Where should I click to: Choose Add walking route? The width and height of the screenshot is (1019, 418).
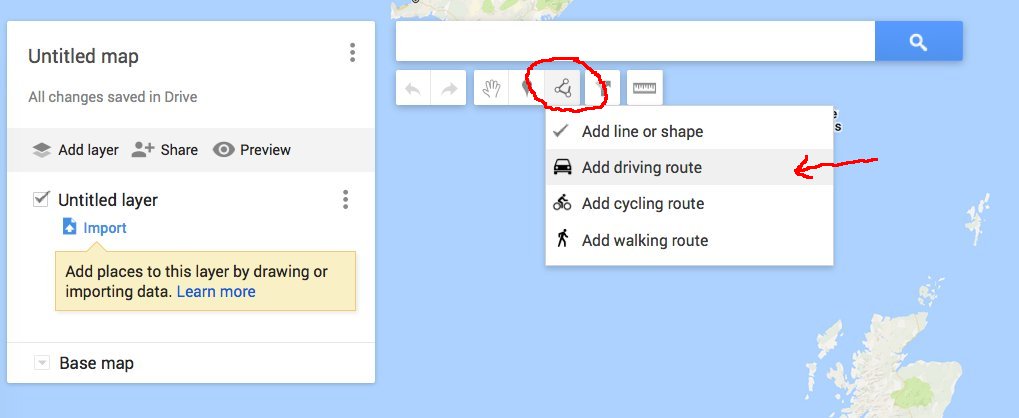coord(644,240)
